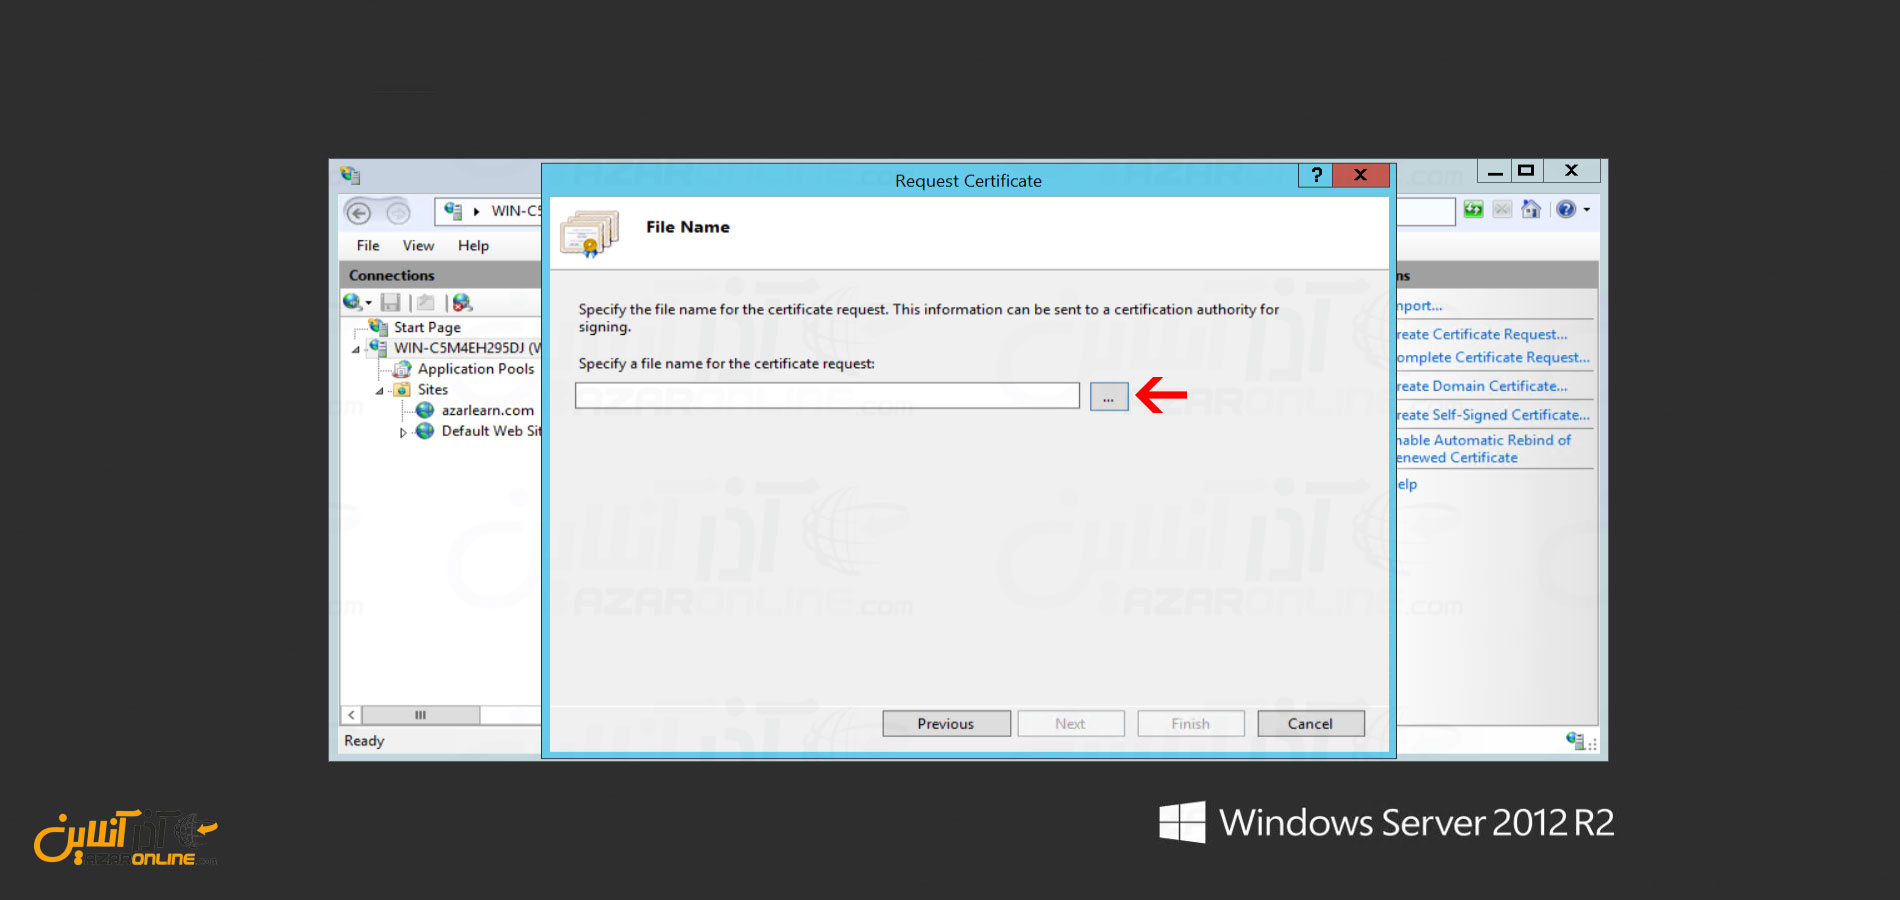1900x900 pixels.
Task: Click the Back navigation arrow in IIS Manager
Action: [x=359, y=212]
